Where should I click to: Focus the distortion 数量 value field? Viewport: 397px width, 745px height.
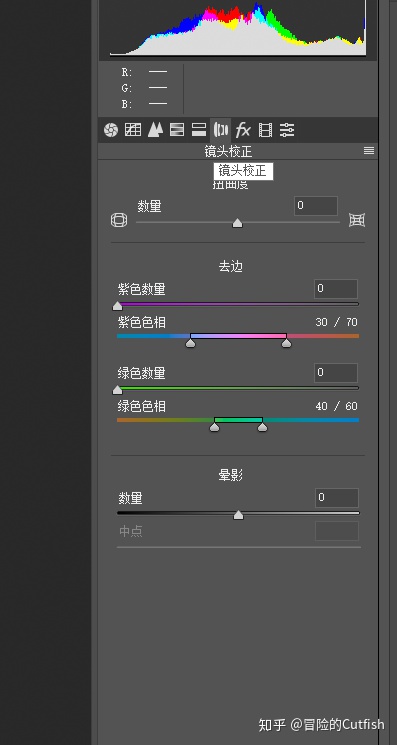(316, 206)
